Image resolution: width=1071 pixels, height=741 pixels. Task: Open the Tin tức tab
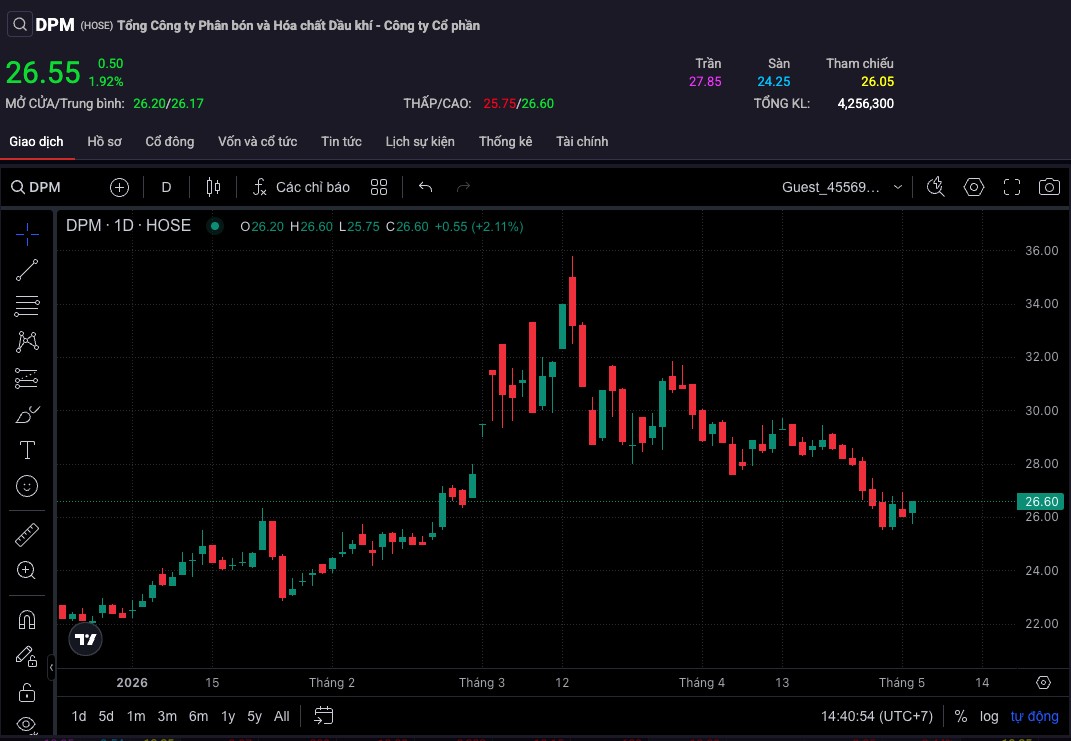[x=342, y=141]
